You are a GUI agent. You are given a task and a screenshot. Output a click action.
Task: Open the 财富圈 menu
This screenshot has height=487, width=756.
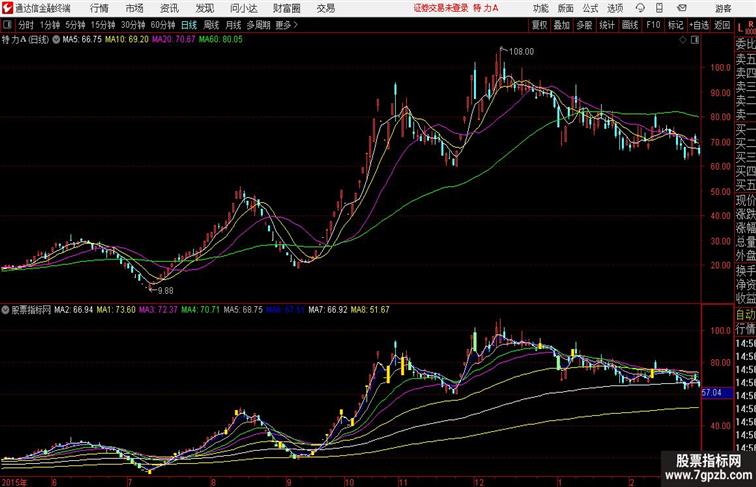coord(286,8)
